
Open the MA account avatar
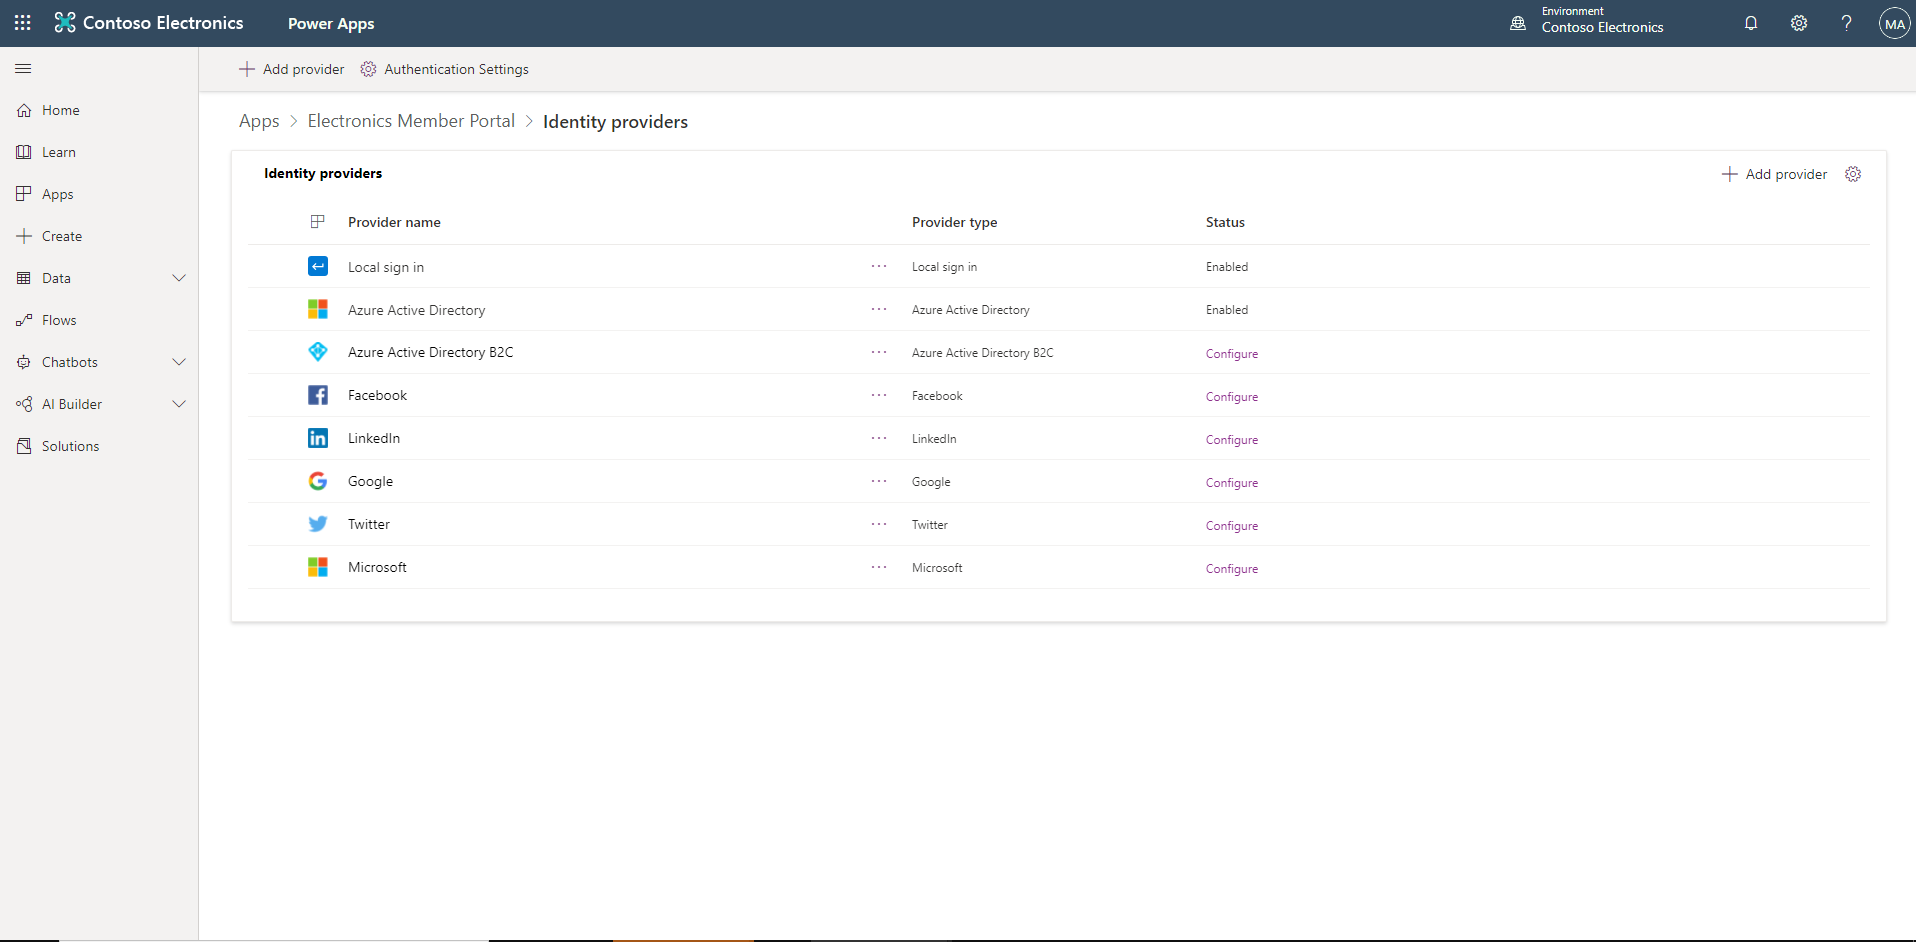click(x=1894, y=23)
